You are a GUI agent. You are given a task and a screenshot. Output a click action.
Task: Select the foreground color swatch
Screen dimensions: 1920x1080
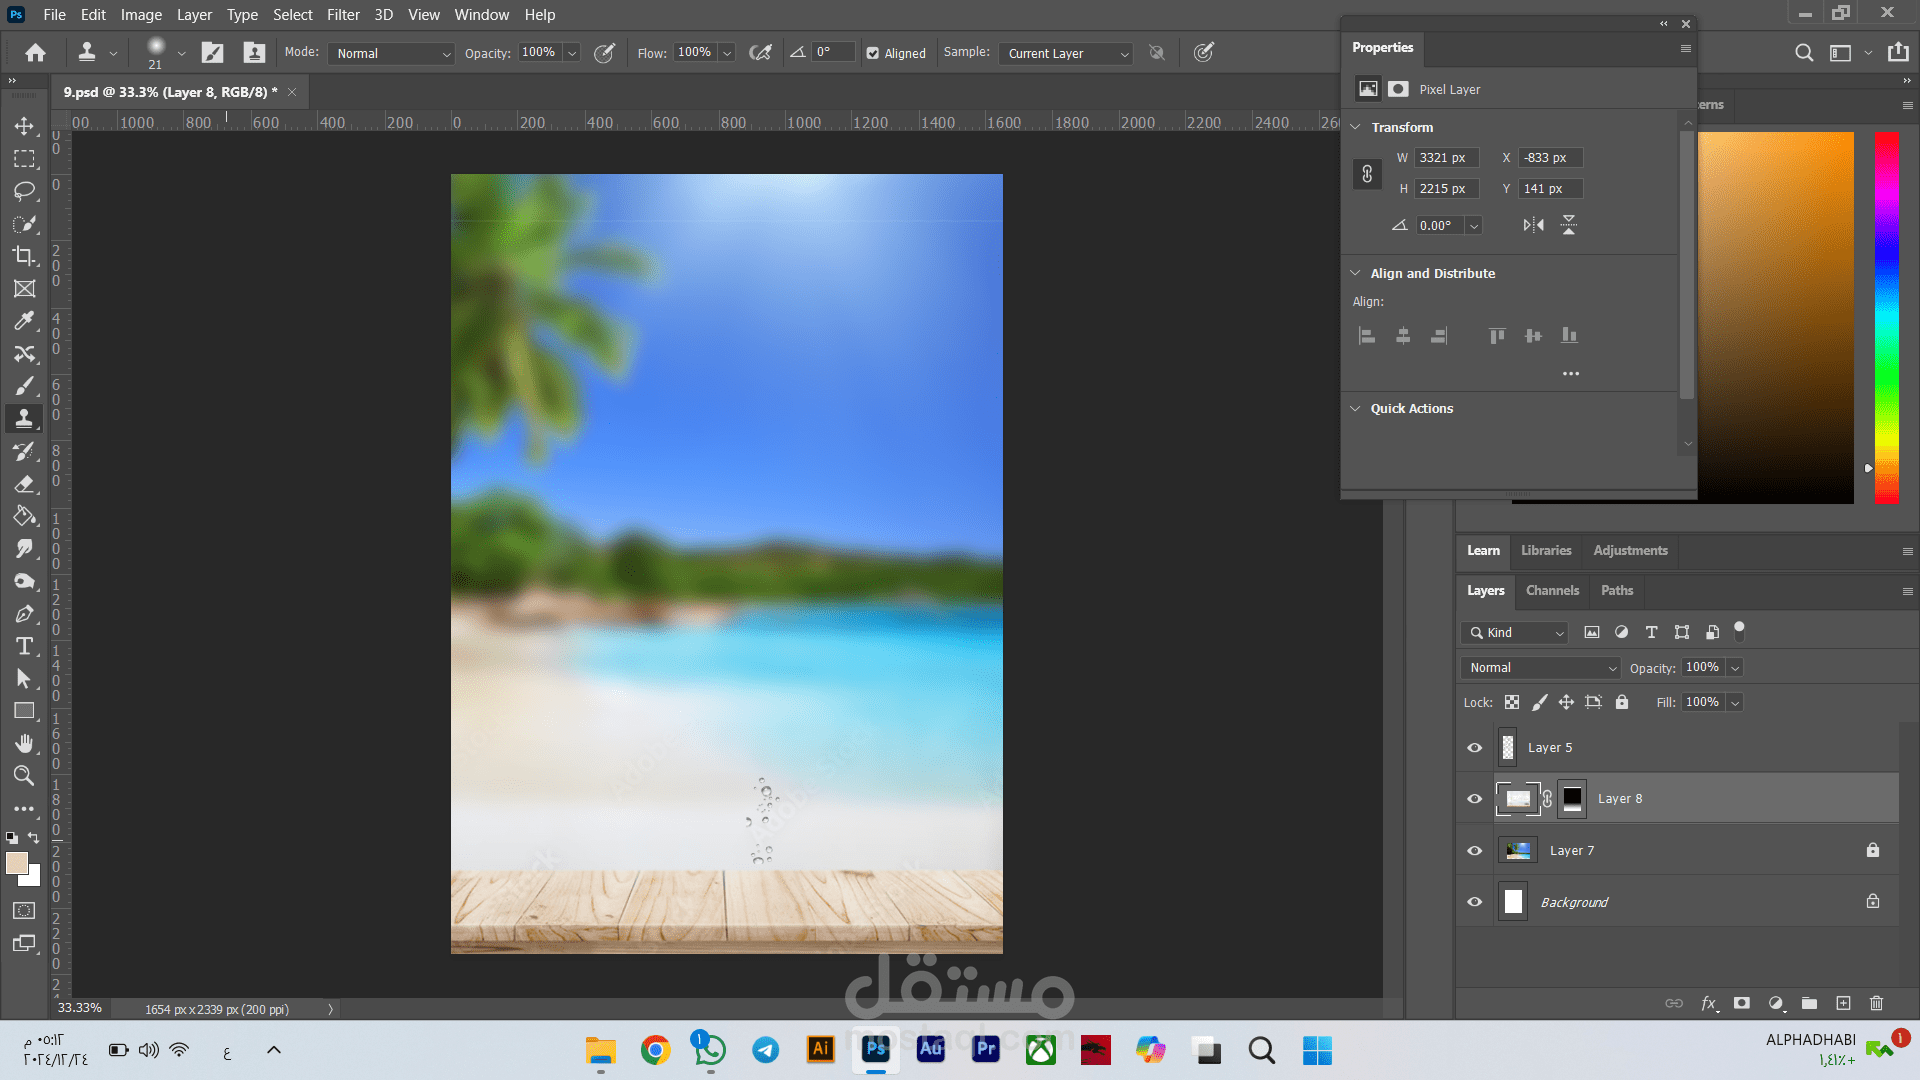(x=17, y=864)
